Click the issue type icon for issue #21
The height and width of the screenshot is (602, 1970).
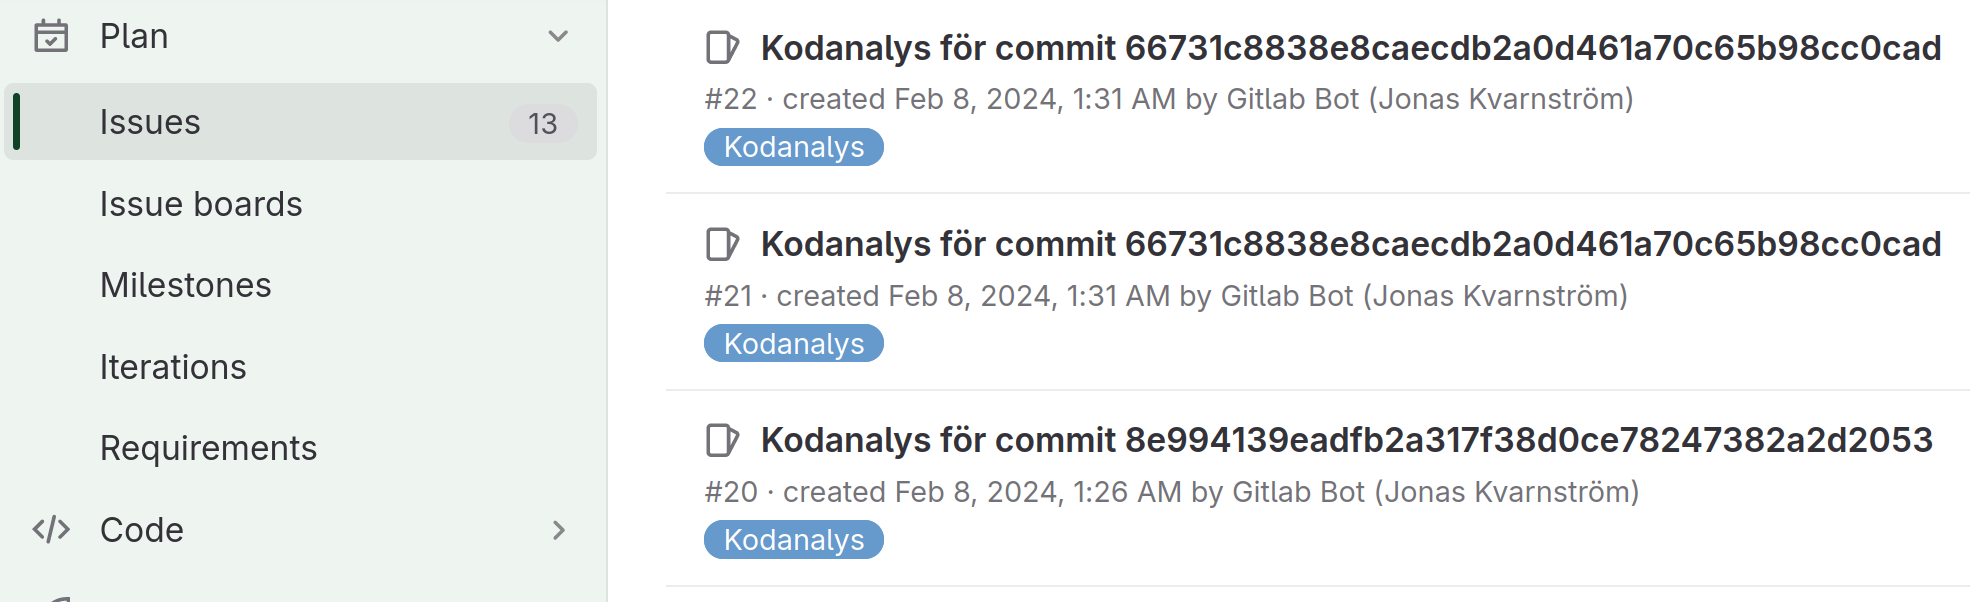(x=722, y=244)
